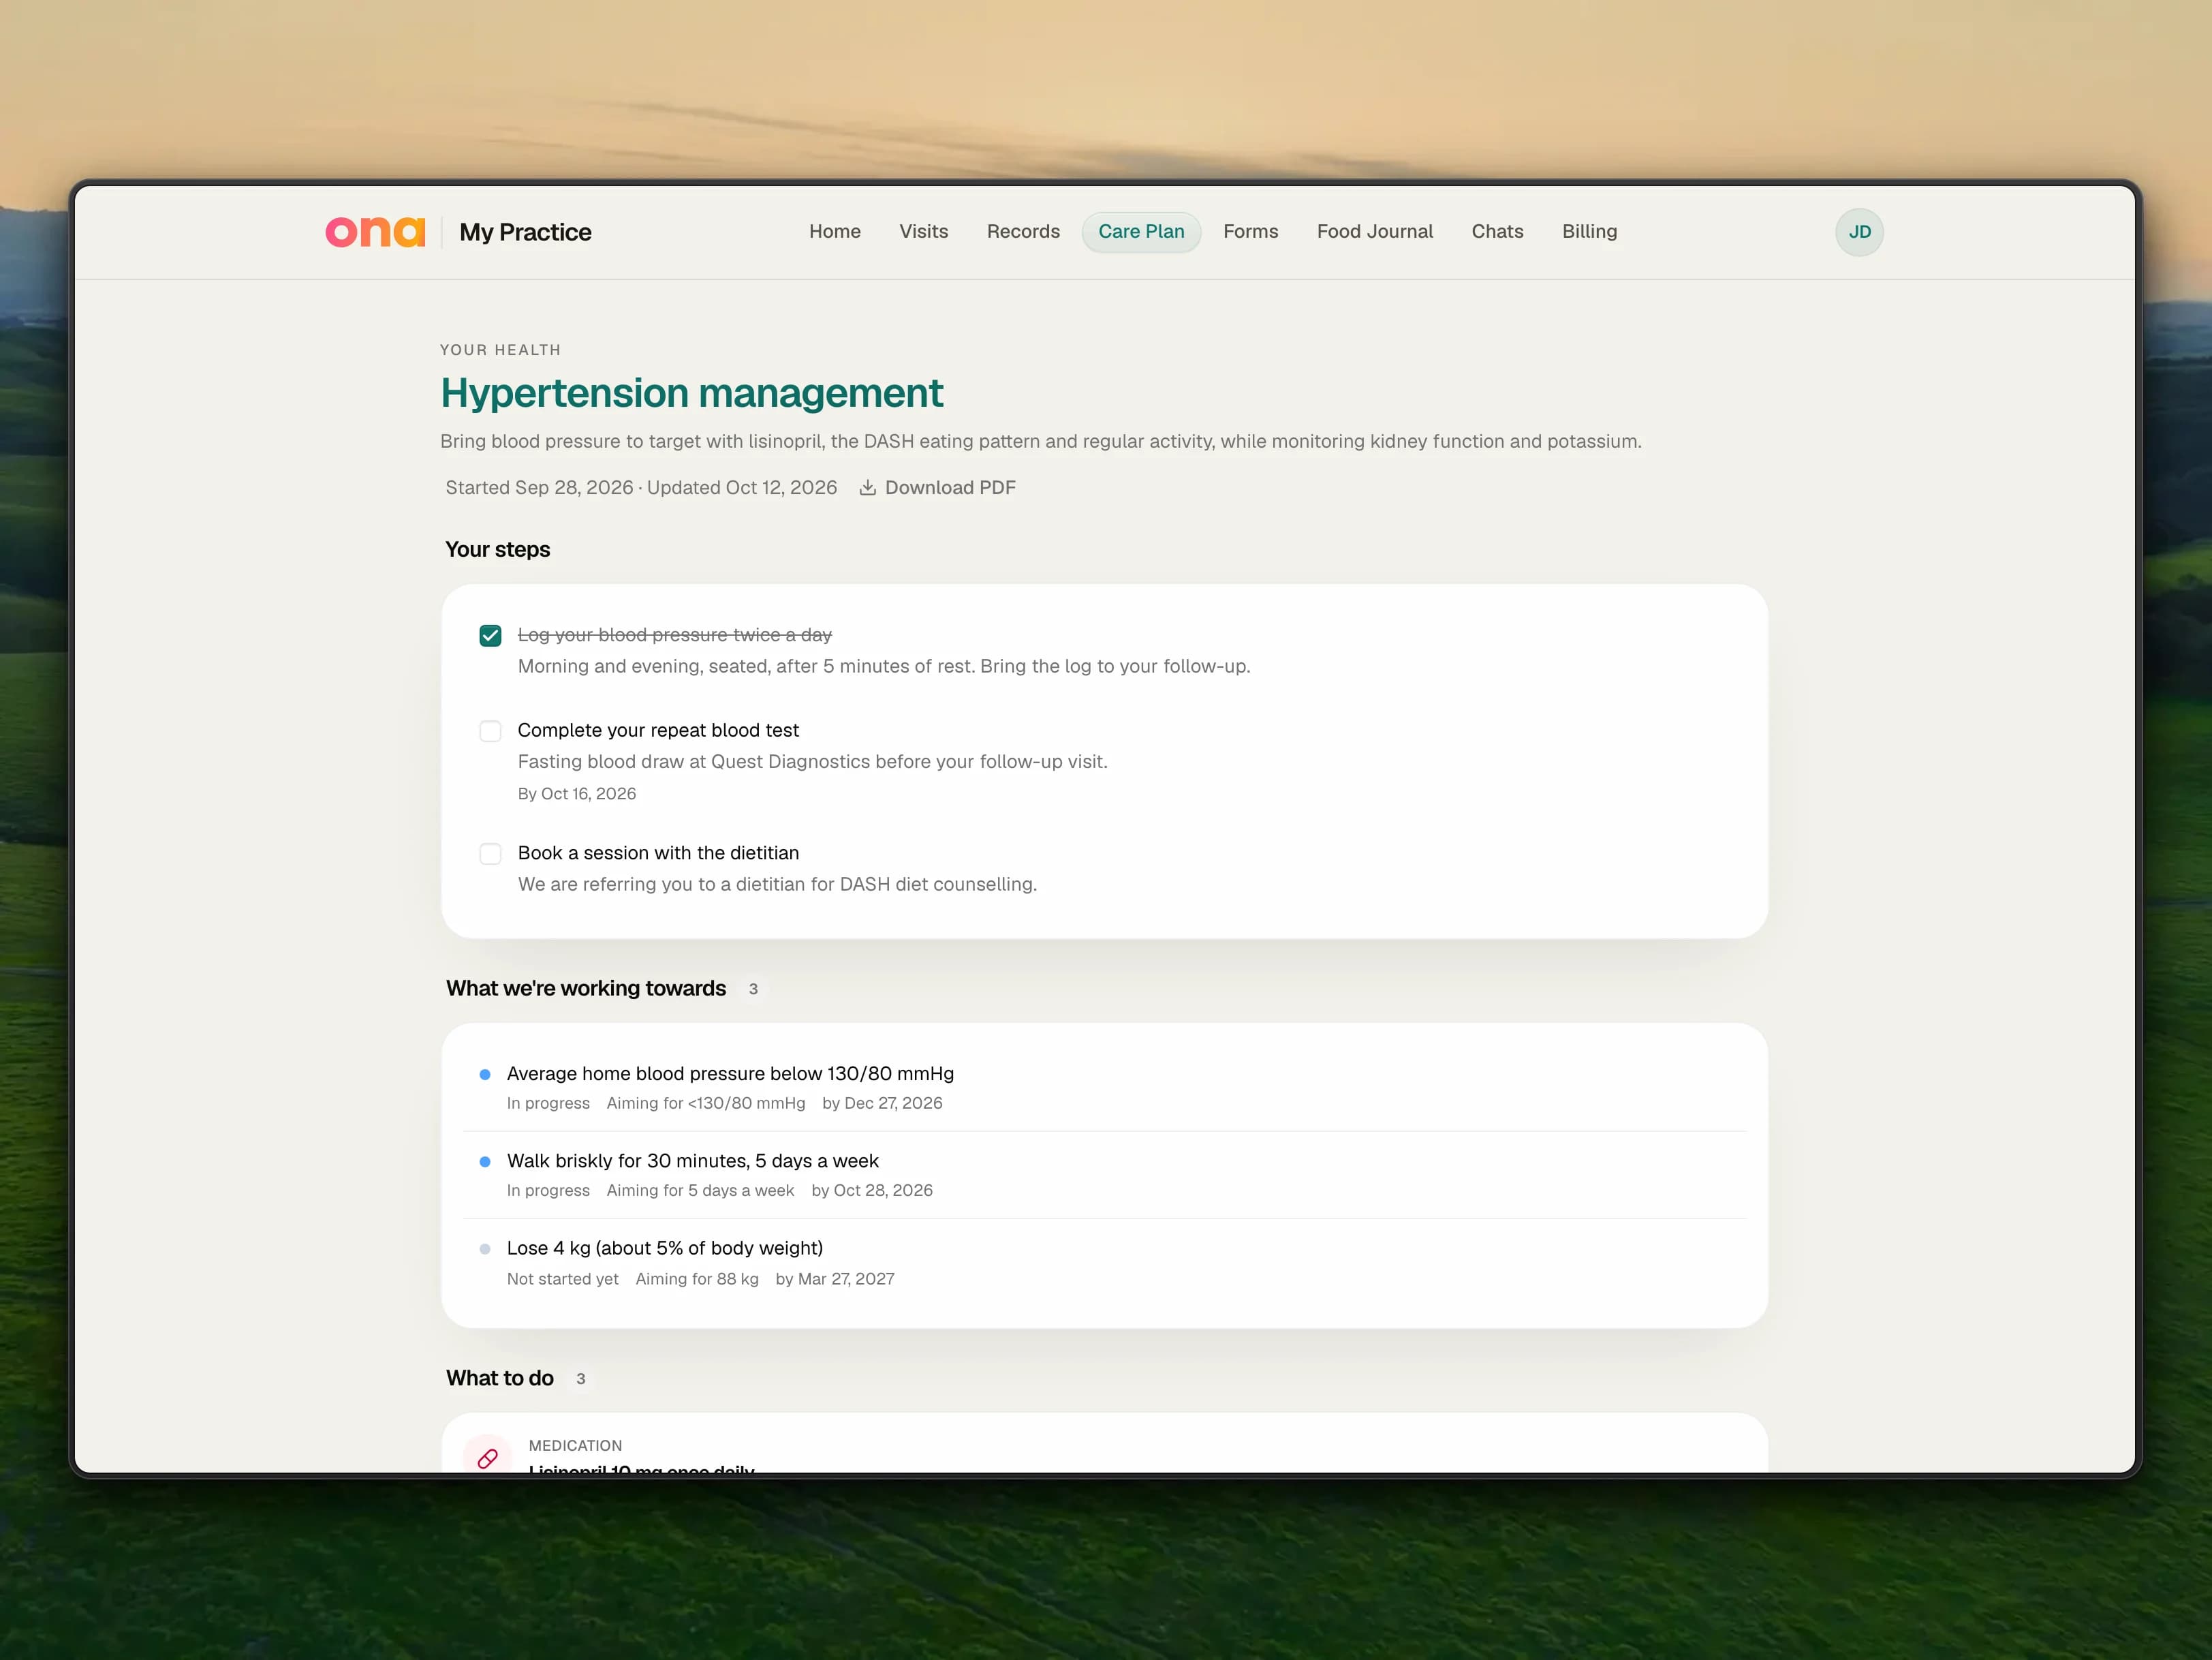Open goal Average home blood pressure below 130/80

tap(1105, 1087)
